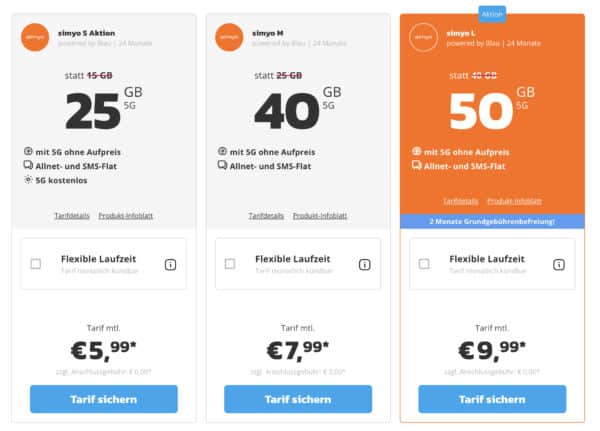Click the simyo S Aktion orange logo

tap(35, 37)
